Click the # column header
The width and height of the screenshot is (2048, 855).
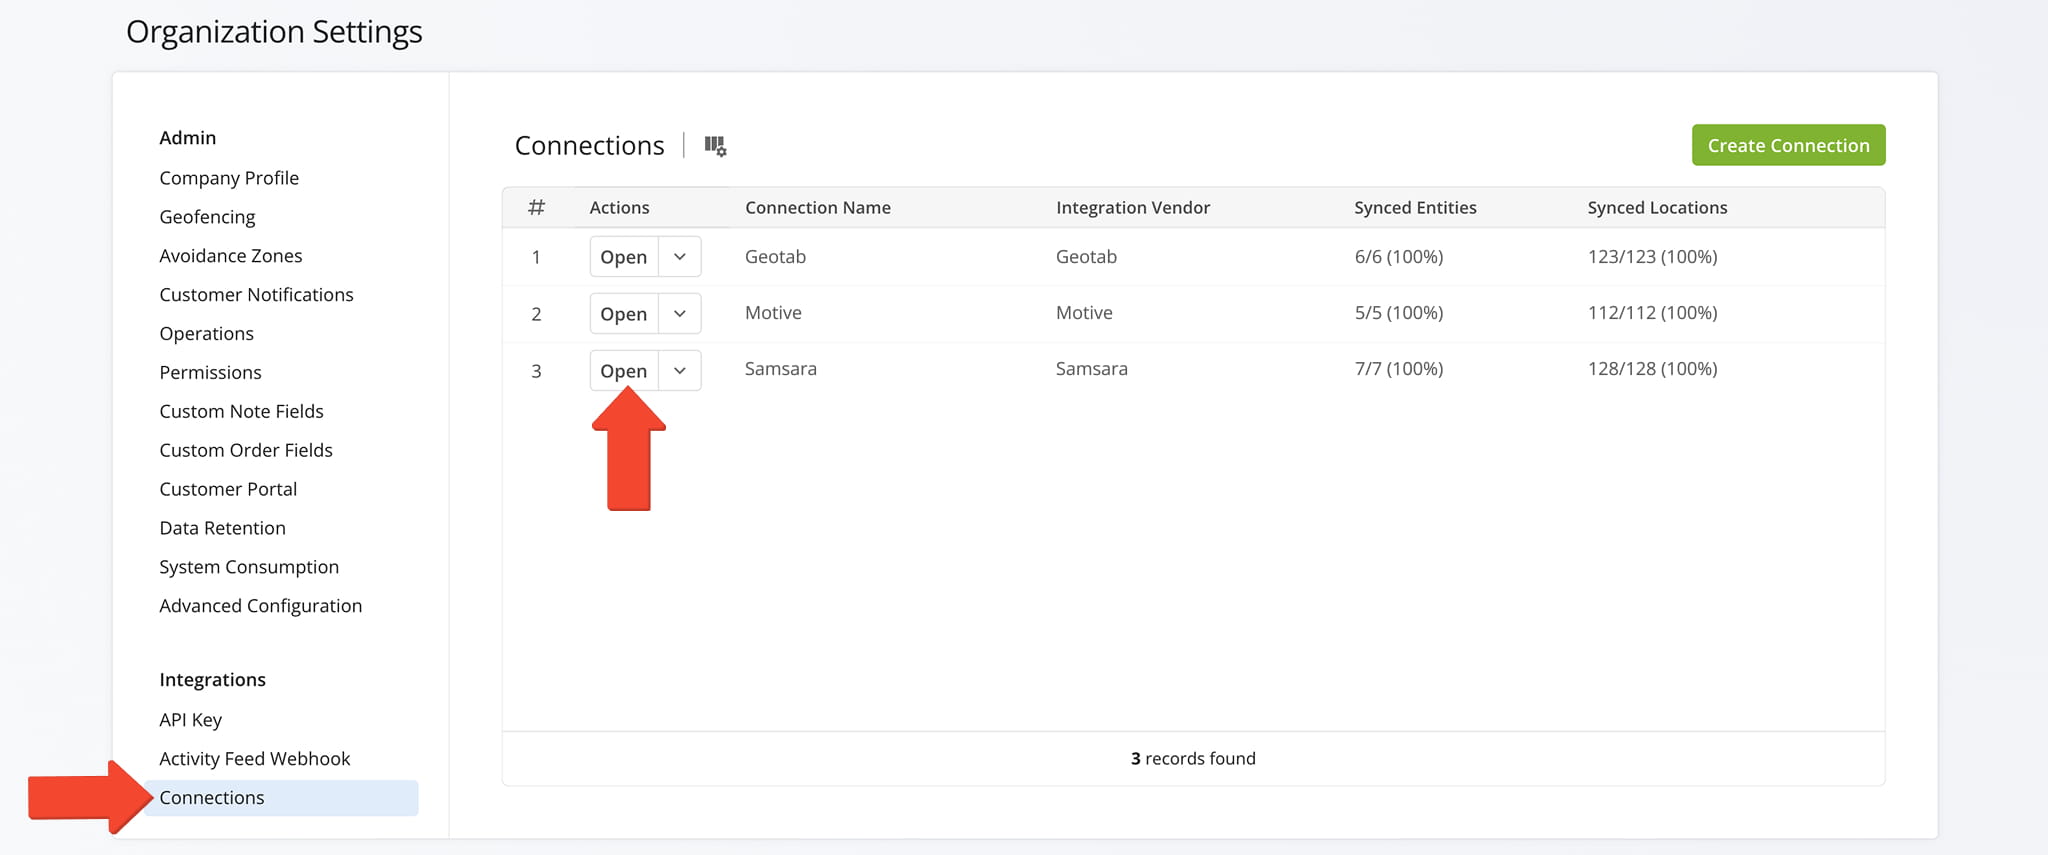point(536,208)
